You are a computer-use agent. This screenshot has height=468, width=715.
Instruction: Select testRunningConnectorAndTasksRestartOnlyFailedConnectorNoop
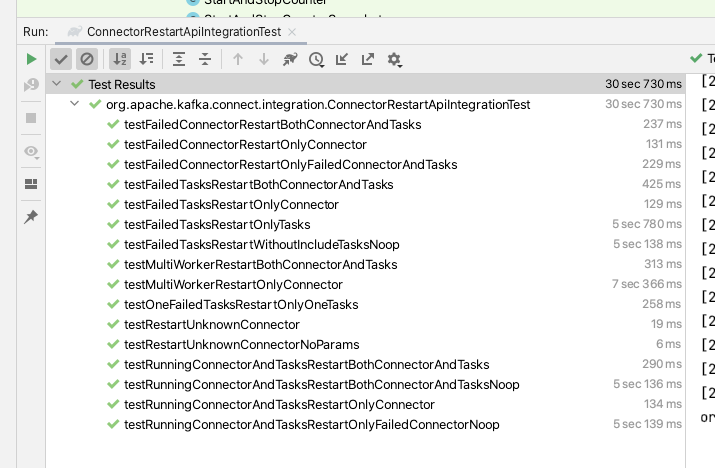click(x=365, y=425)
